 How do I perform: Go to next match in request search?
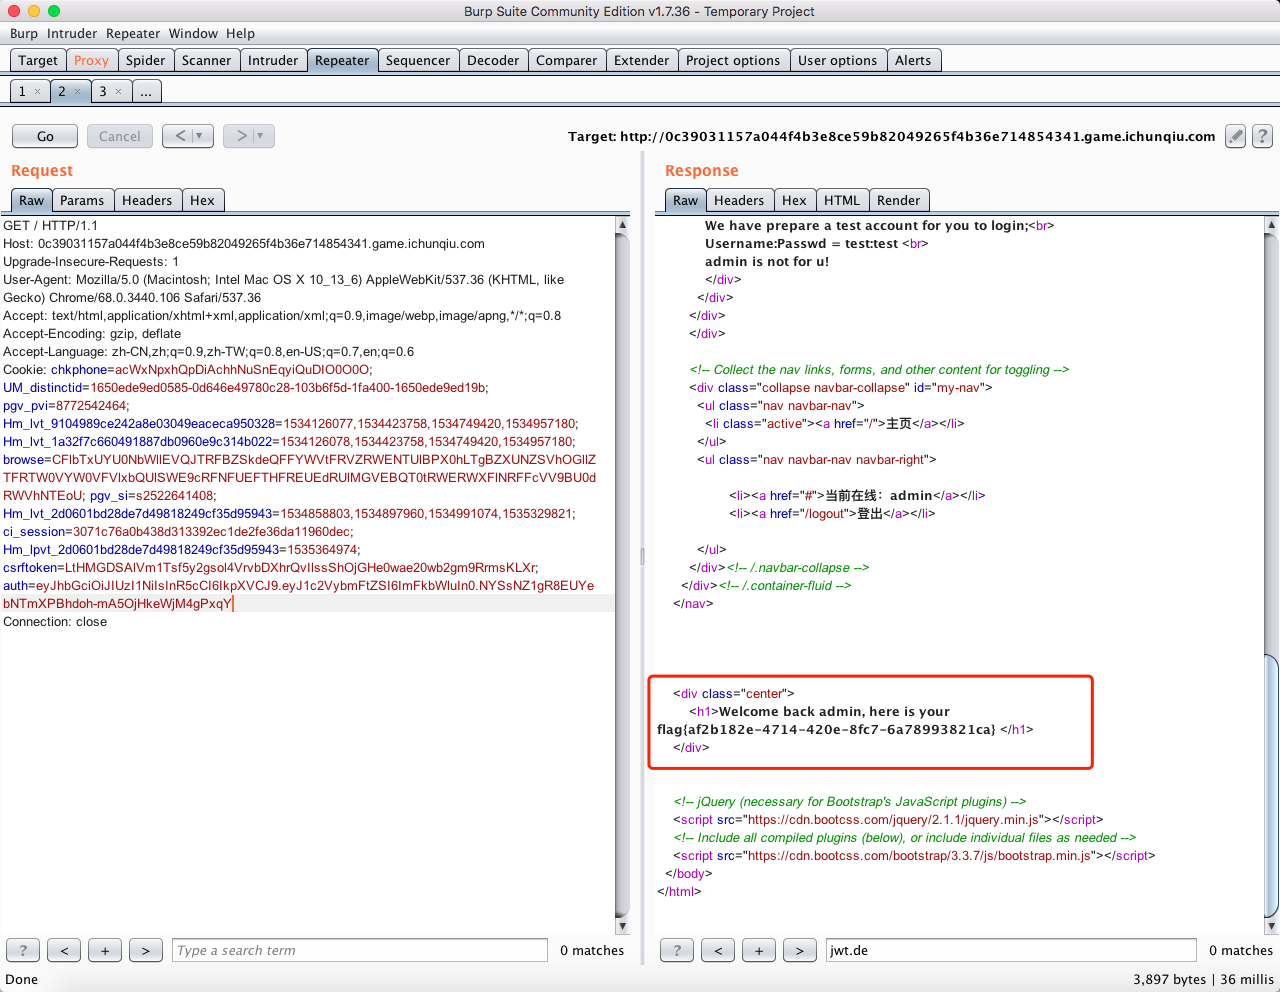[146, 950]
